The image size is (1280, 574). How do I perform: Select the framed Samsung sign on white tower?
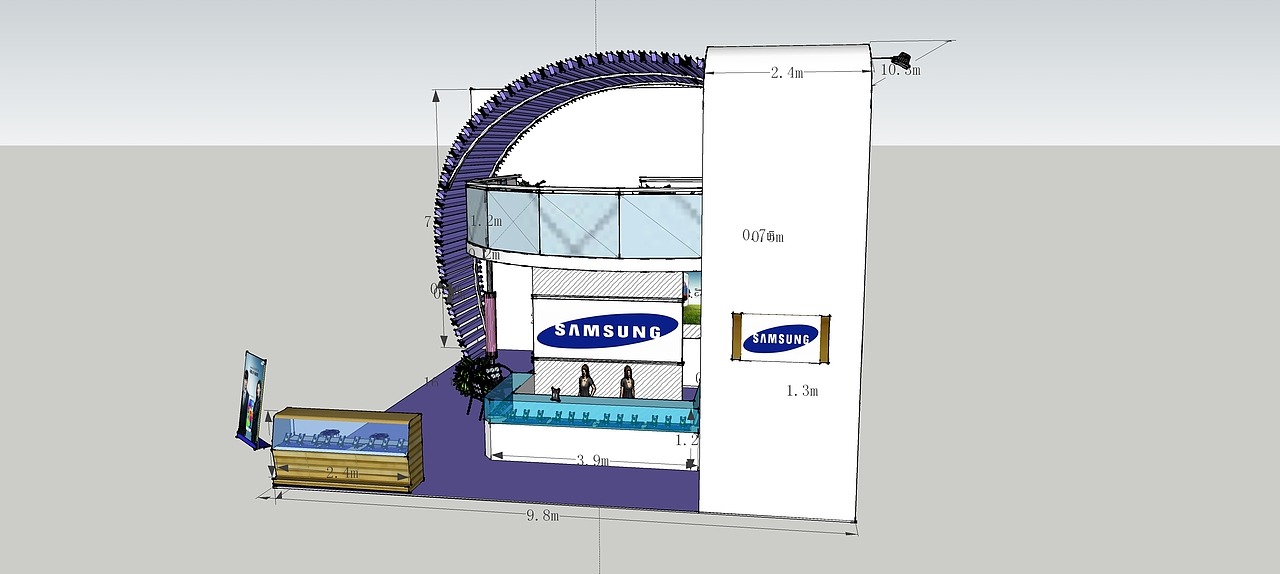pos(781,338)
